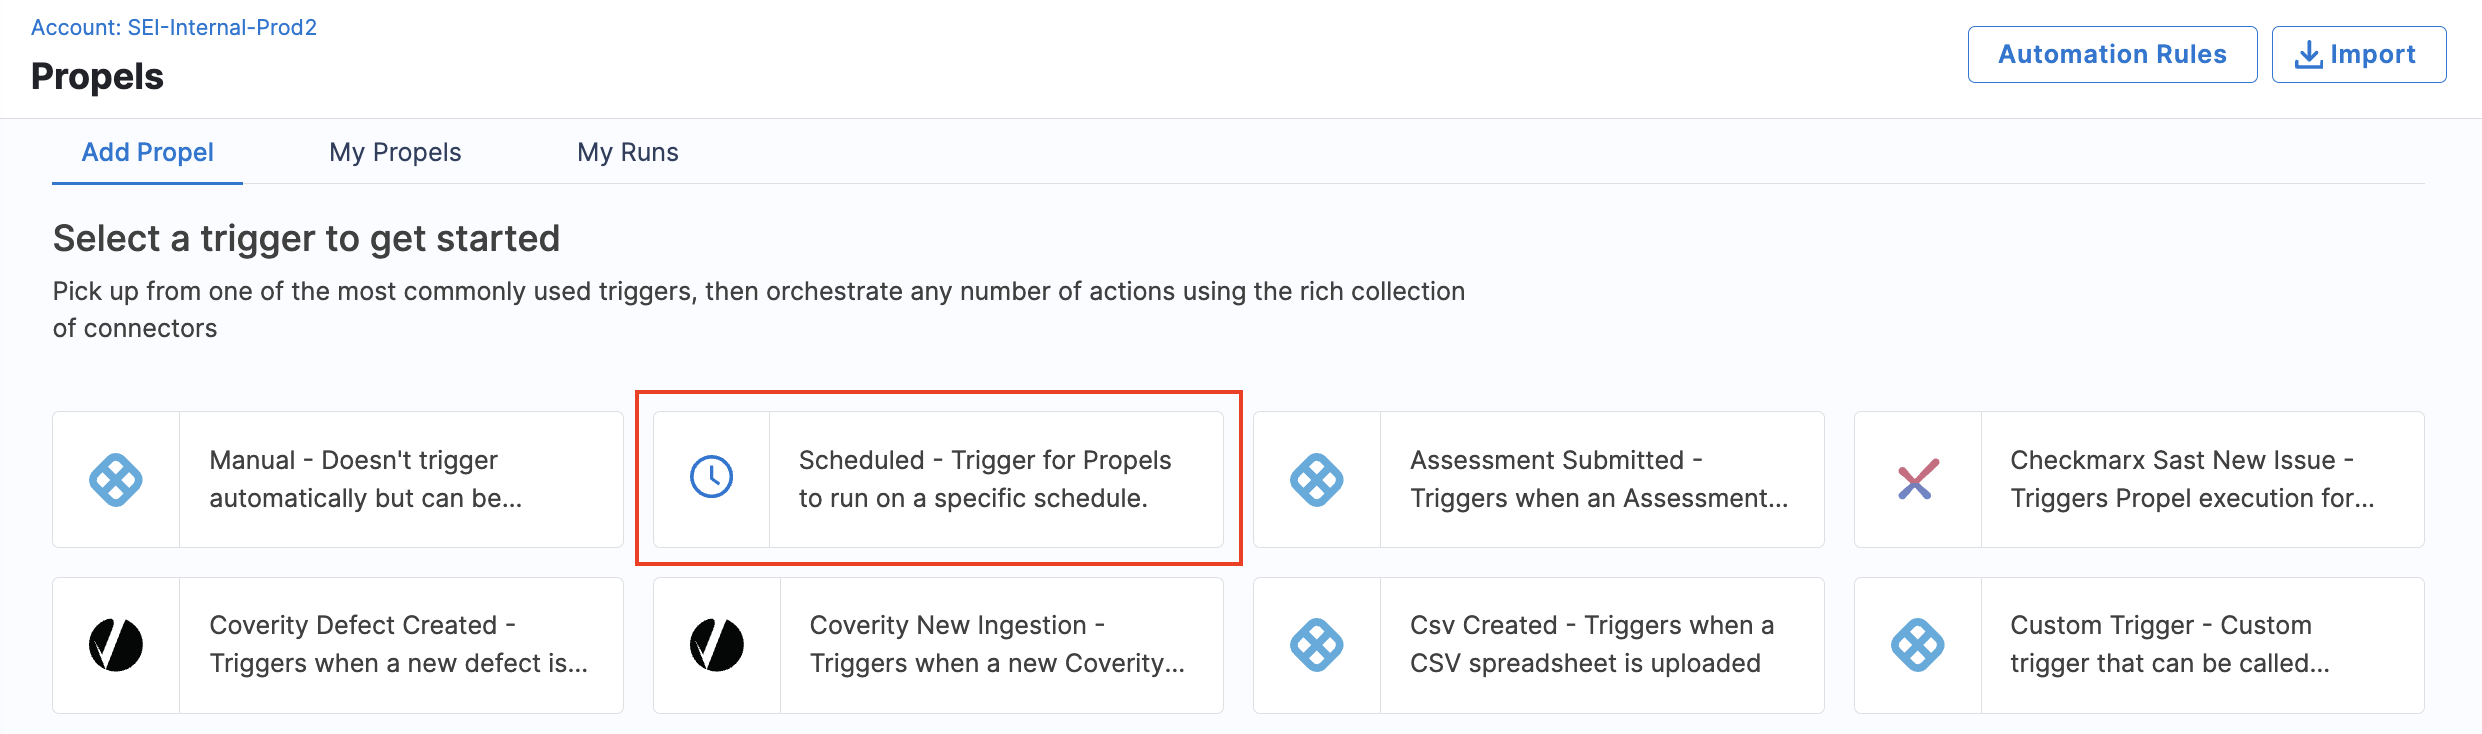Open the My Runs tab

click(628, 152)
